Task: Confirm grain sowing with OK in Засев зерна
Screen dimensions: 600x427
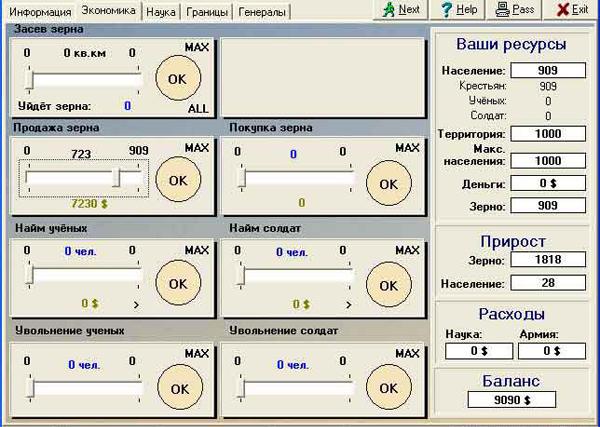Action: pyautogui.click(x=178, y=78)
